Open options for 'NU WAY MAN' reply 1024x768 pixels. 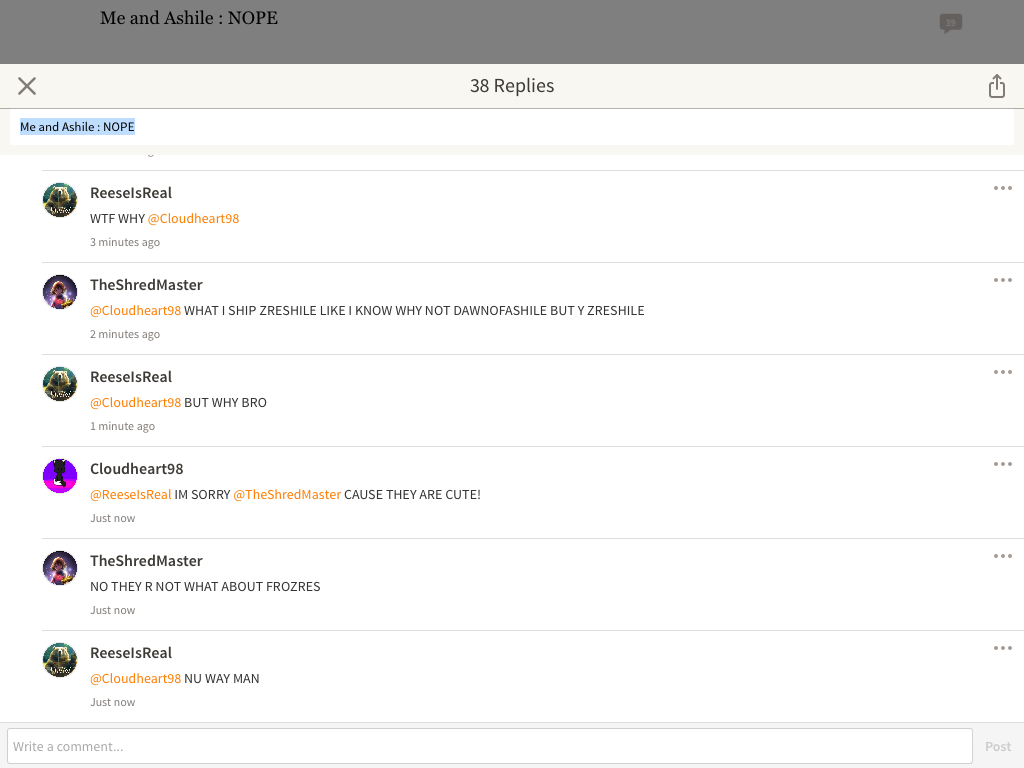tap(1002, 648)
